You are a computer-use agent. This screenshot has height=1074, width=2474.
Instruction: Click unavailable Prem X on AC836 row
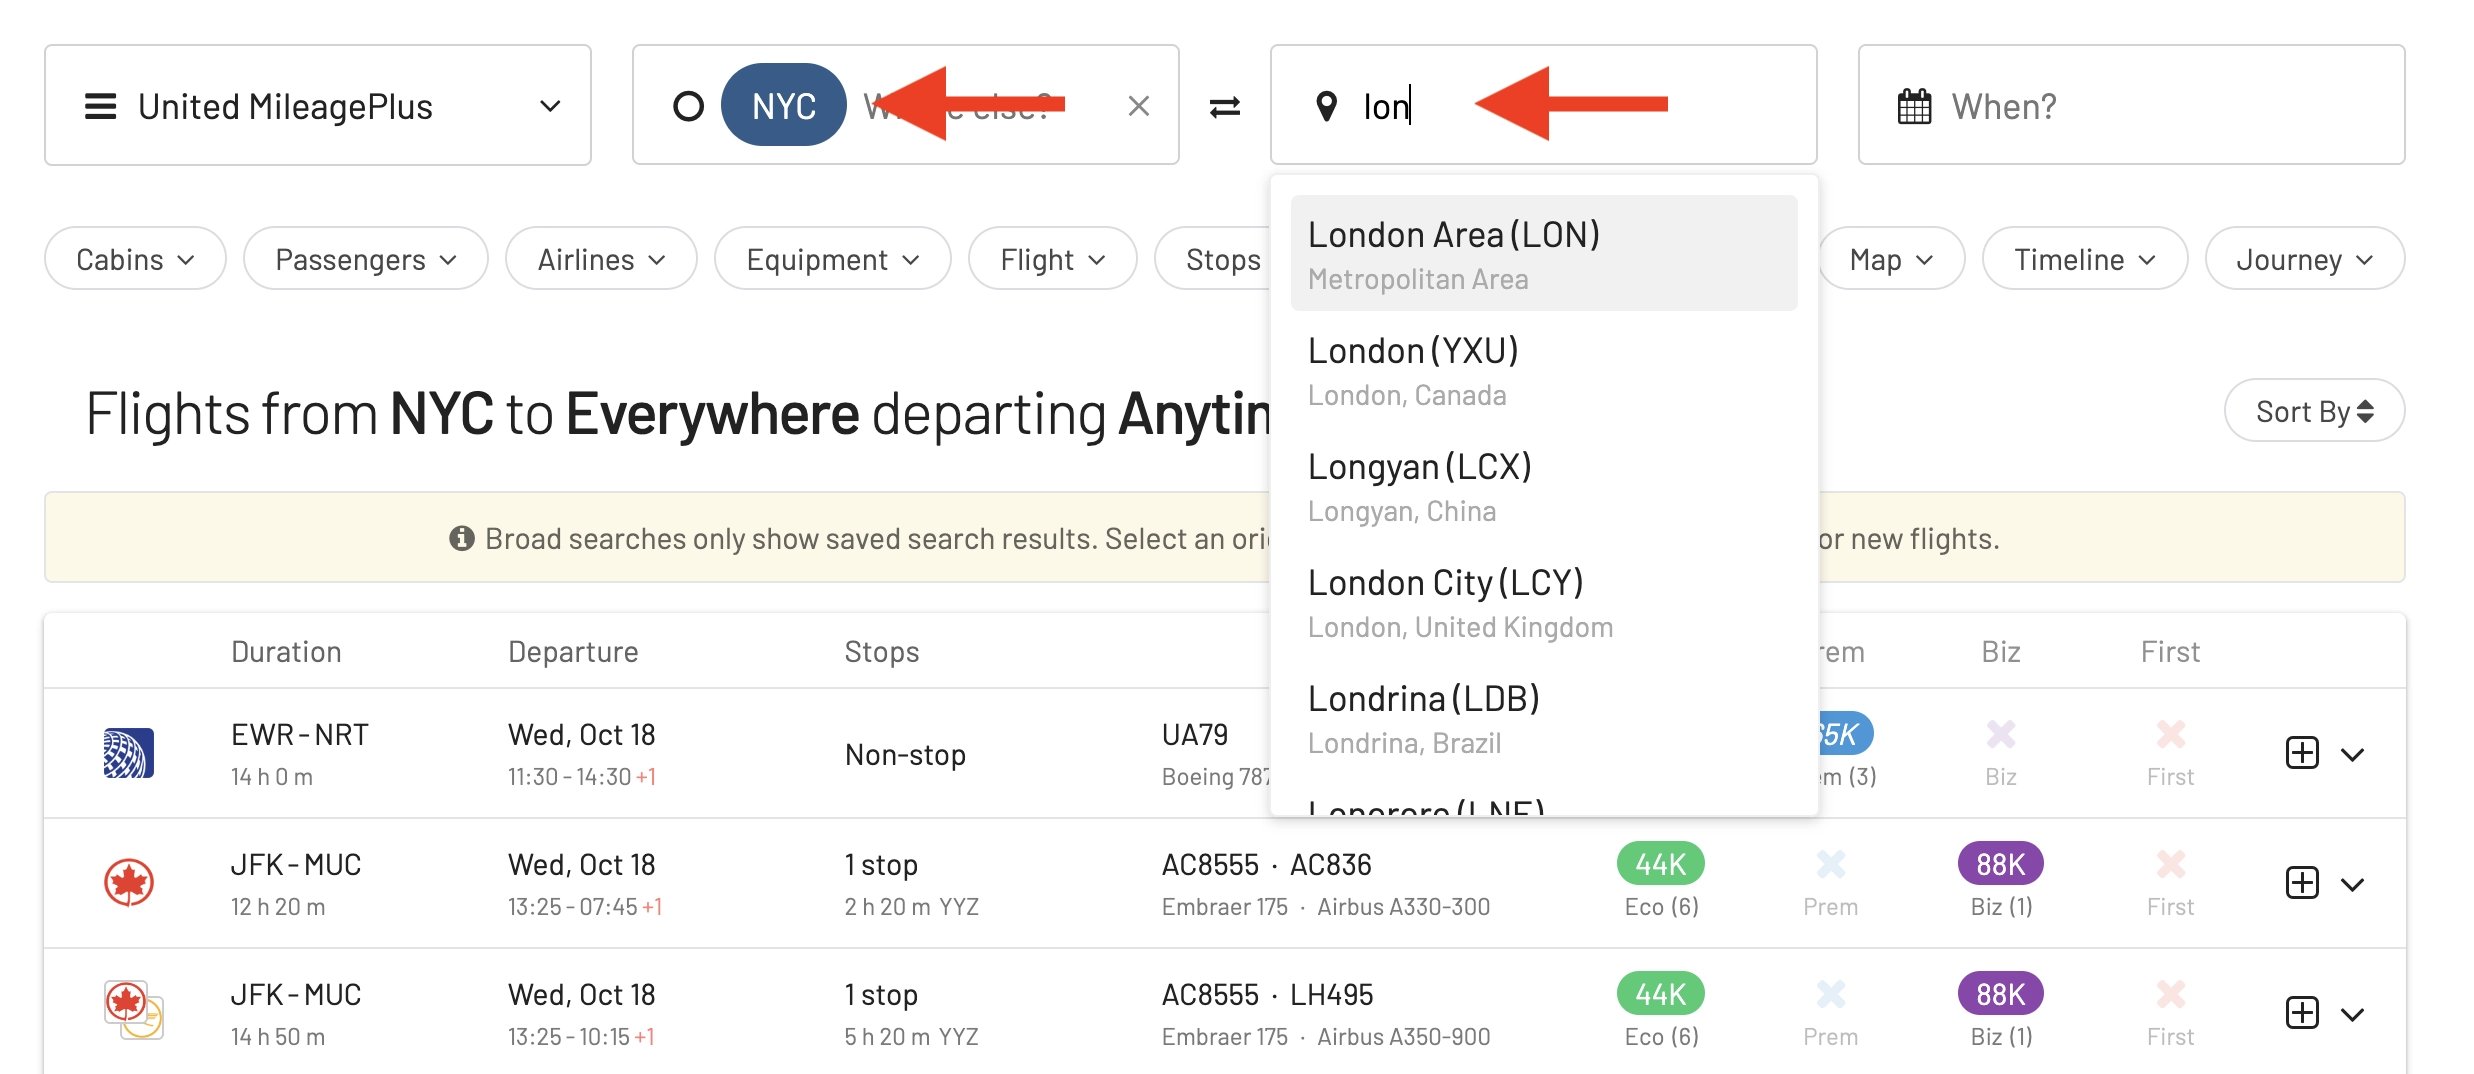pyautogui.click(x=1830, y=864)
